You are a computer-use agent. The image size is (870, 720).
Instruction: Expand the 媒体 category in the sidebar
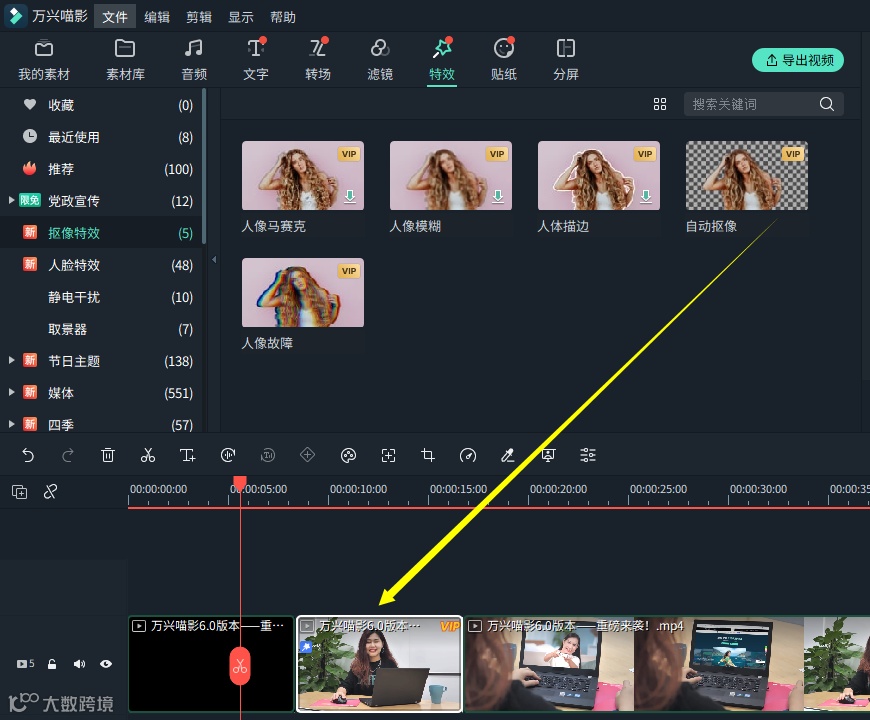(x=10, y=393)
